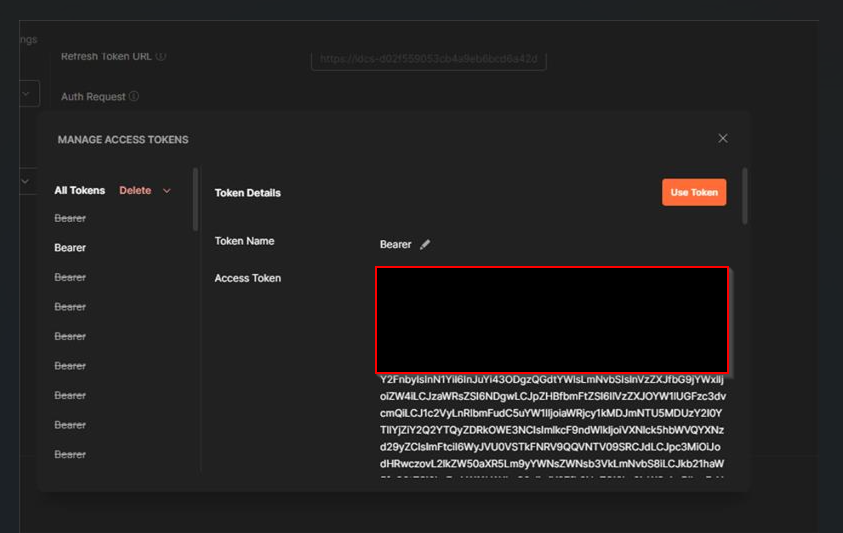Click token line starting with oiZW4iLCJz
The width and height of the screenshot is (843, 533).
tap(553, 396)
